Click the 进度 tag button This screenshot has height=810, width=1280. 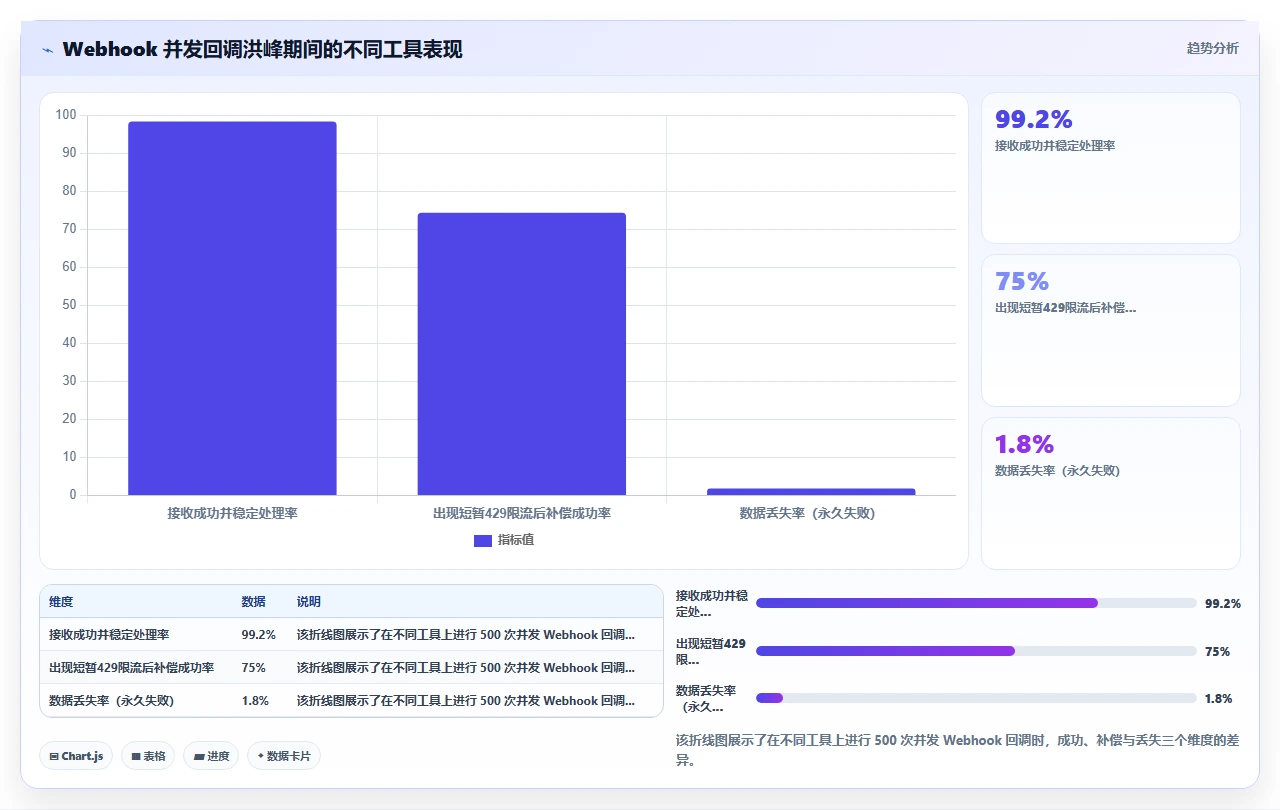[211, 756]
